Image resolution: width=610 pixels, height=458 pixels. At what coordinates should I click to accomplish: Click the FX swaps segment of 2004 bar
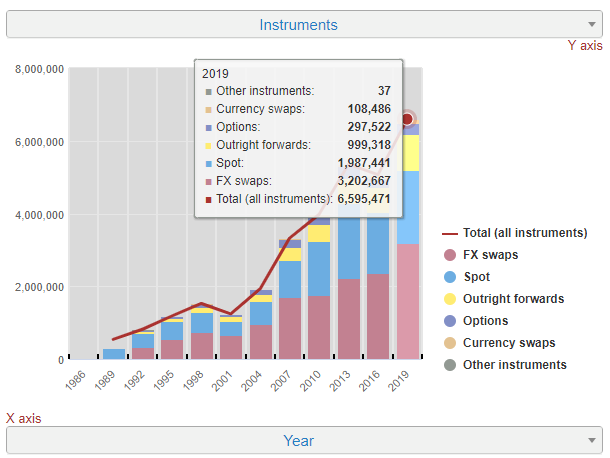click(x=261, y=342)
